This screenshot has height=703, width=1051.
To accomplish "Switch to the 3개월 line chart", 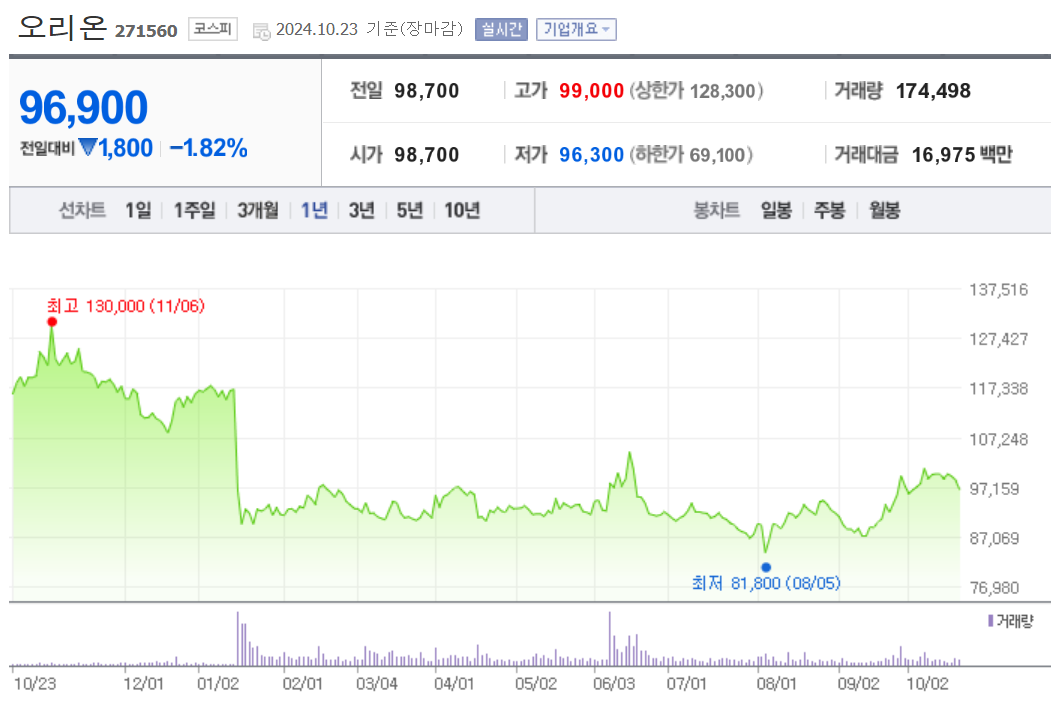I will 257,210.
